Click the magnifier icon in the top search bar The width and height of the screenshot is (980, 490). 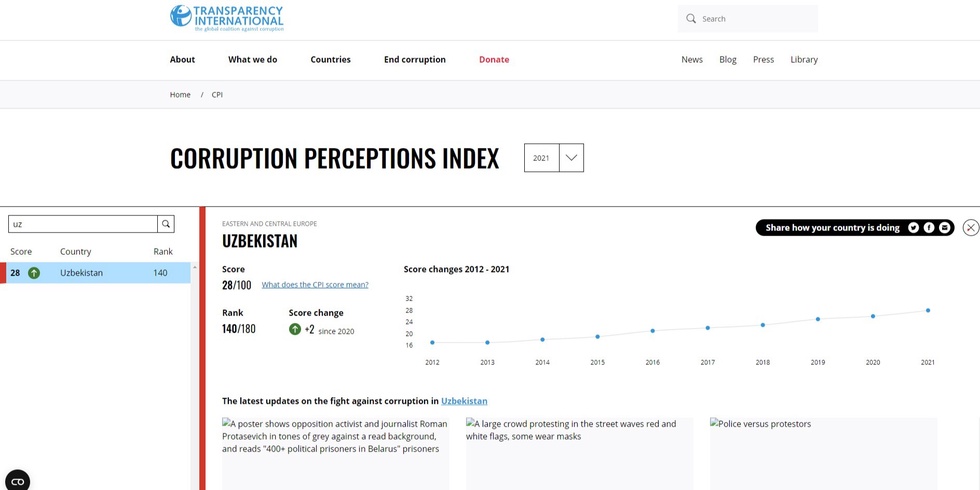pyautogui.click(x=691, y=19)
